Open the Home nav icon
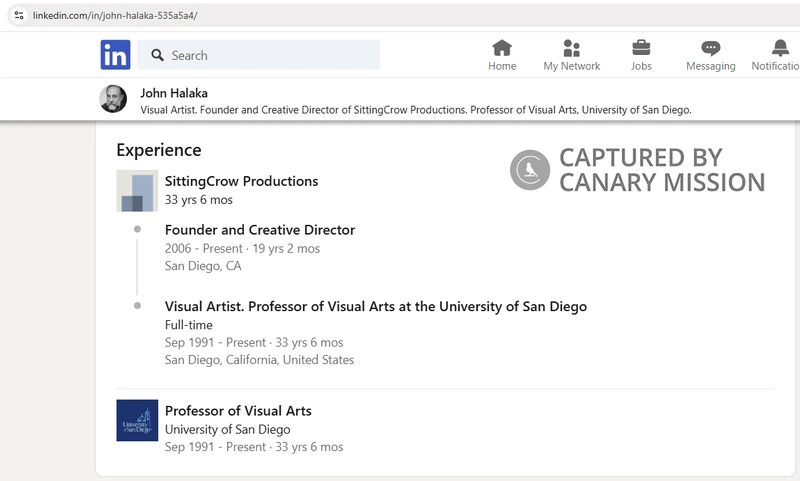The height and width of the screenshot is (481, 800). point(502,48)
